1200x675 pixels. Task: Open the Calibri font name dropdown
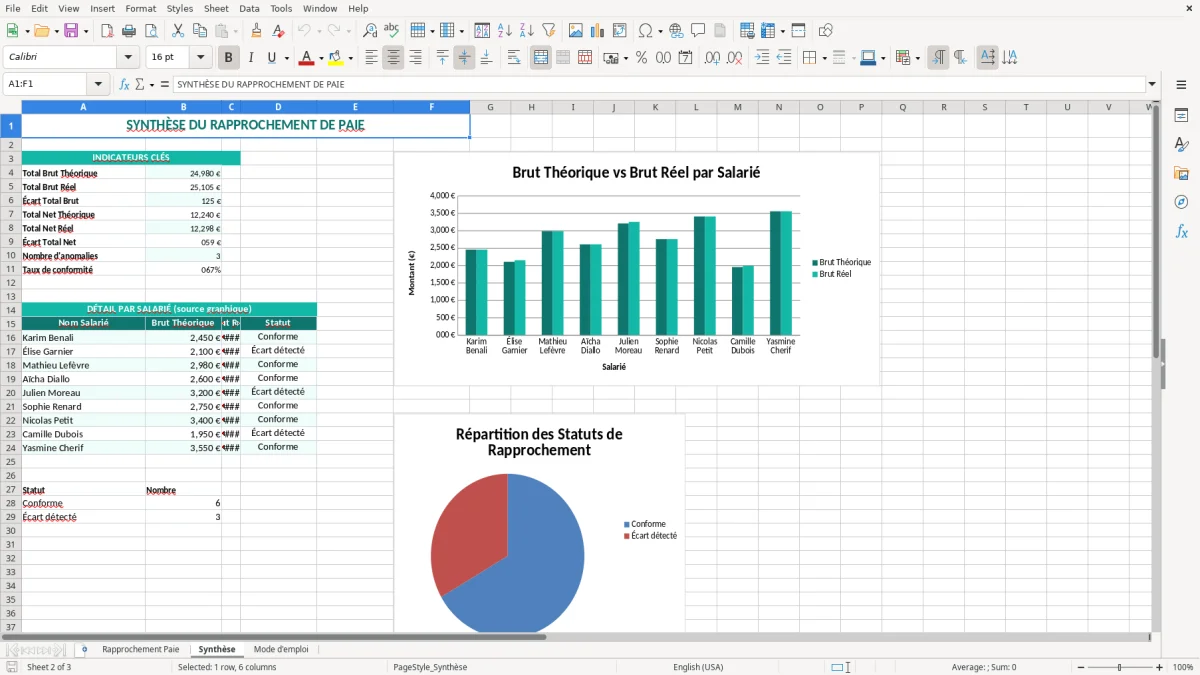[x=127, y=58]
